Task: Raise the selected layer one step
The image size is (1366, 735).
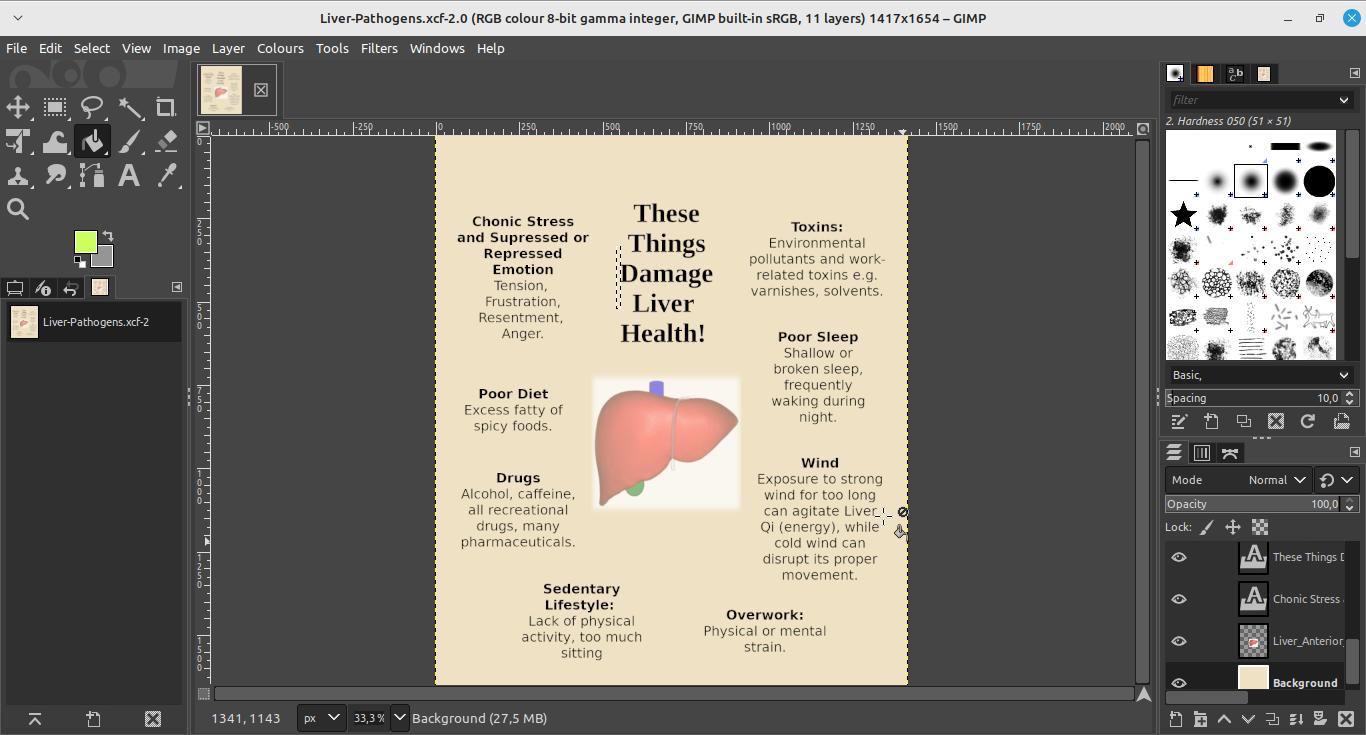Action: coord(1224,719)
